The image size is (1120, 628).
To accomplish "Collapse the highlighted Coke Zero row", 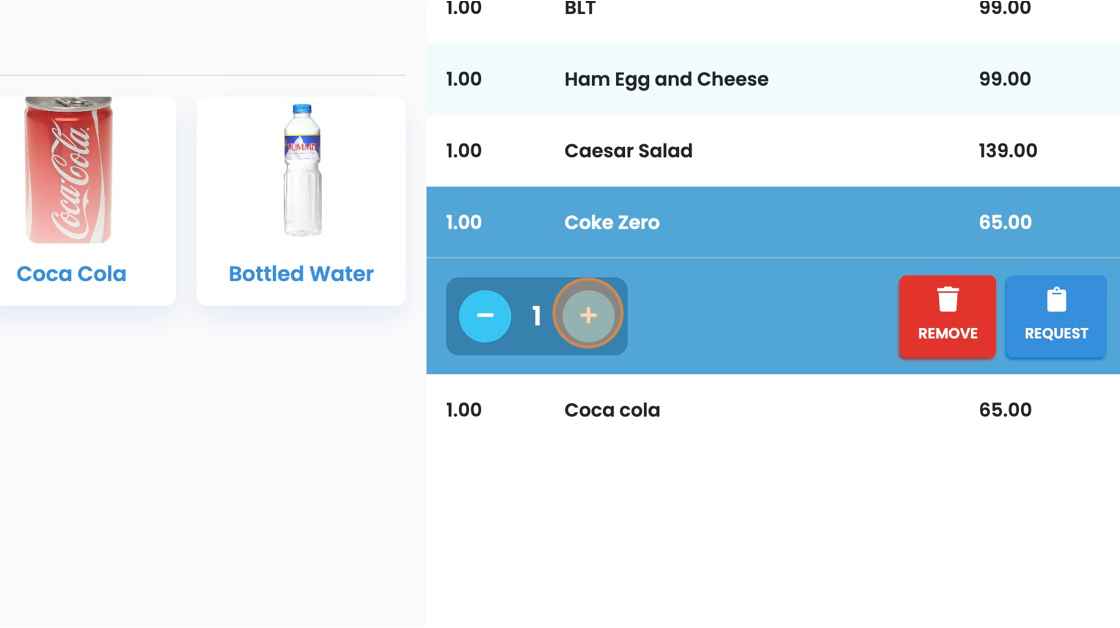I will 773,222.
